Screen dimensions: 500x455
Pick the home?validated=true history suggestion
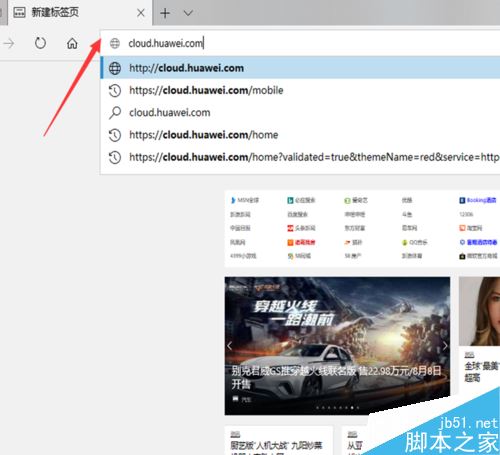(300, 157)
